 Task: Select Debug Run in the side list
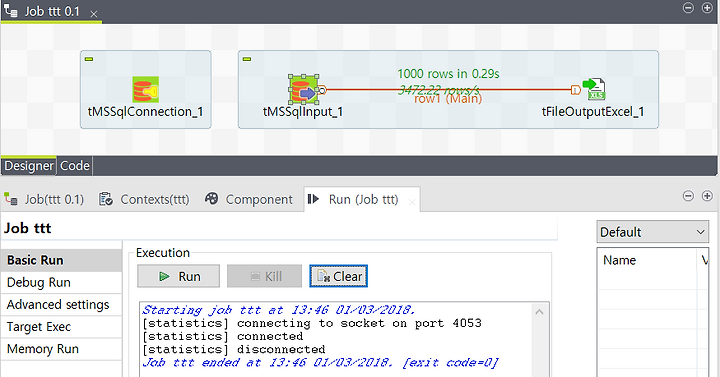(x=62, y=282)
